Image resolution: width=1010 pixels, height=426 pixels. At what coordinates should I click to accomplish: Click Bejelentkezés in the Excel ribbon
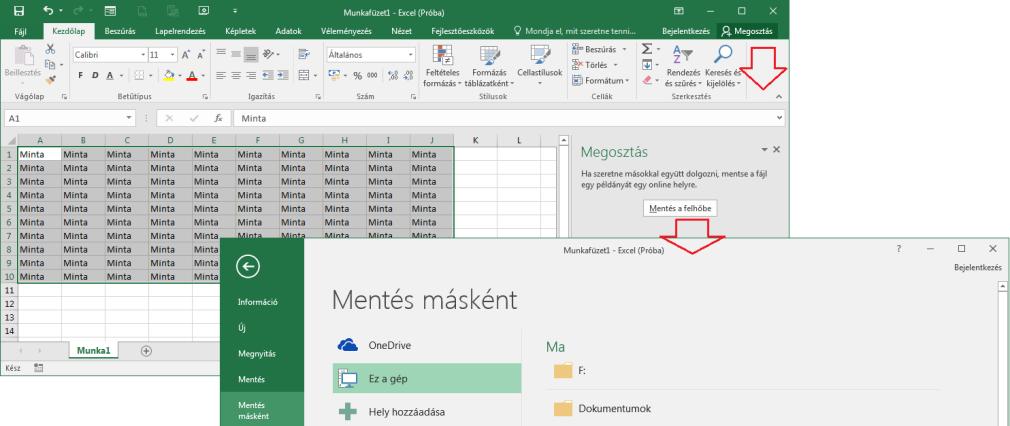[x=686, y=31]
